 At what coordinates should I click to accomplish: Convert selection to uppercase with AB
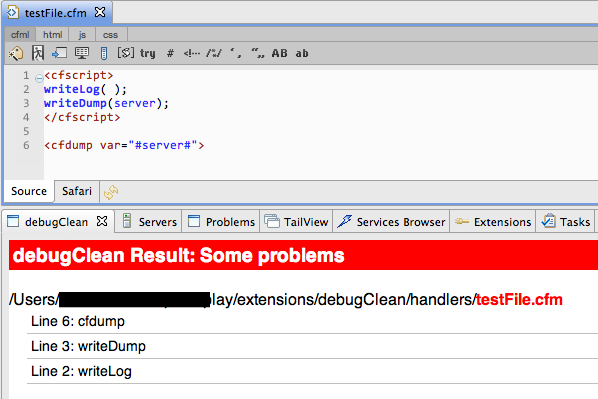pyautogui.click(x=280, y=53)
